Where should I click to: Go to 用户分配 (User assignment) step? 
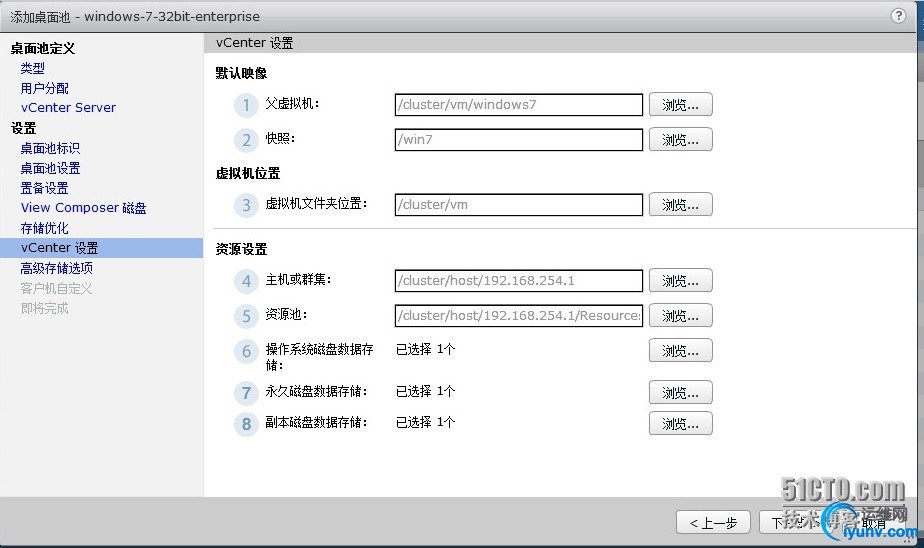point(45,88)
